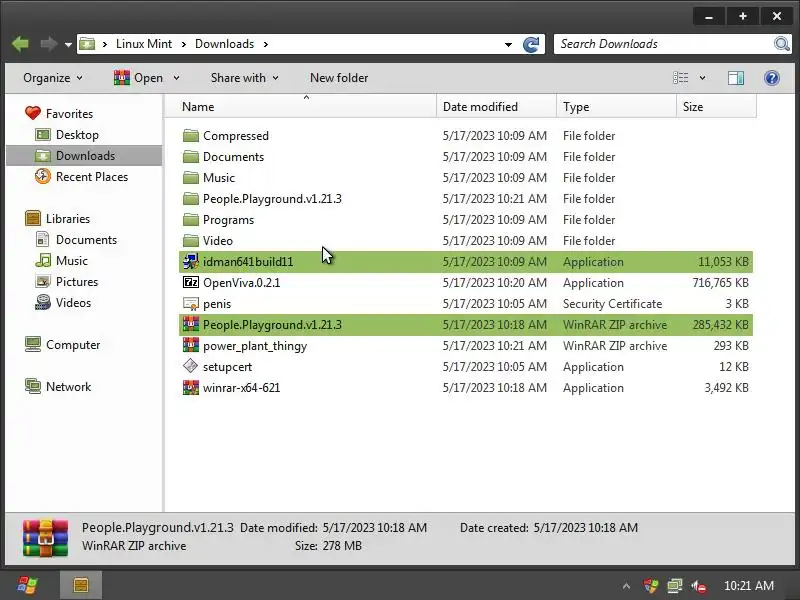The width and height of the screenshot is (800, 600).
Task: Click the WinRAR thumbnail in details pane
Action: [x=45, y=538]
